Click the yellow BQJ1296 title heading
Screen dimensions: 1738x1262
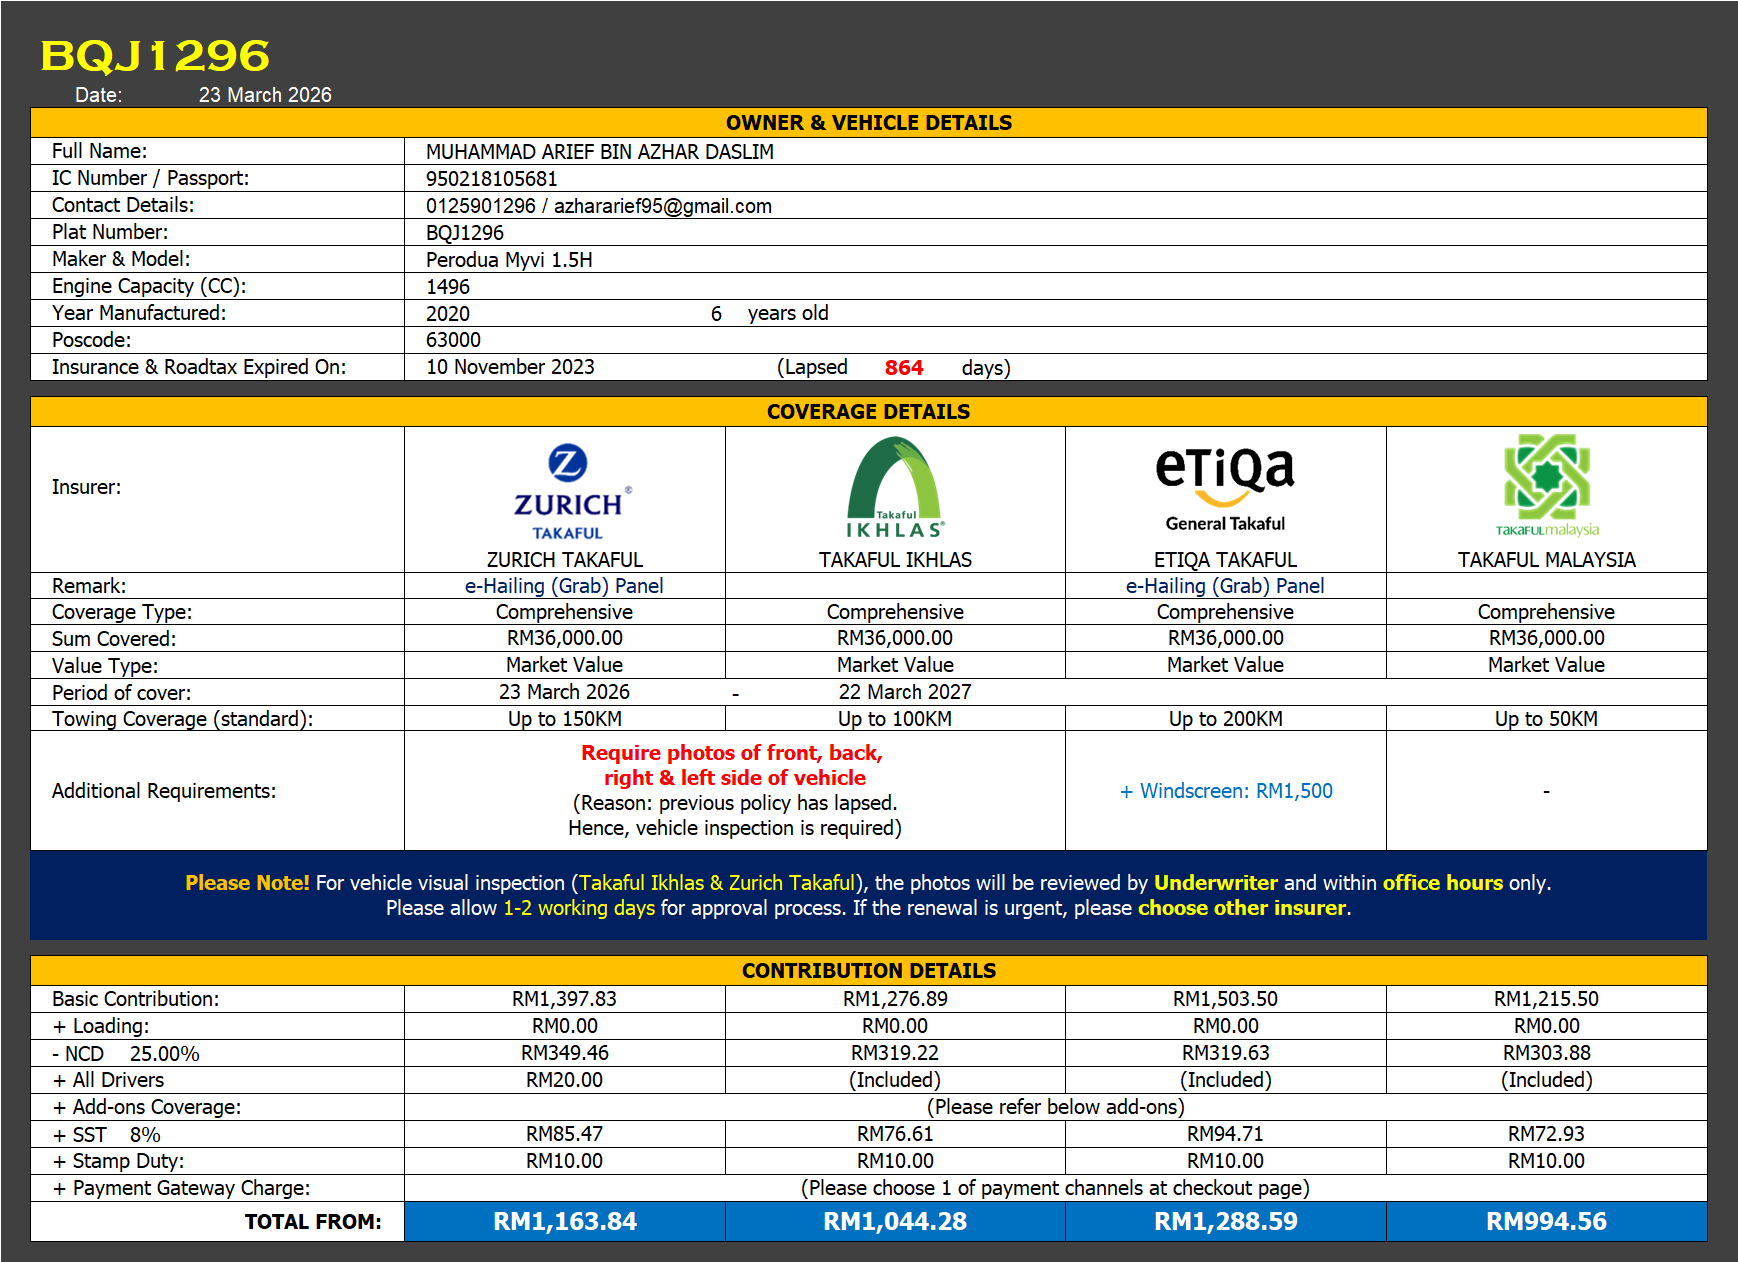155,56
